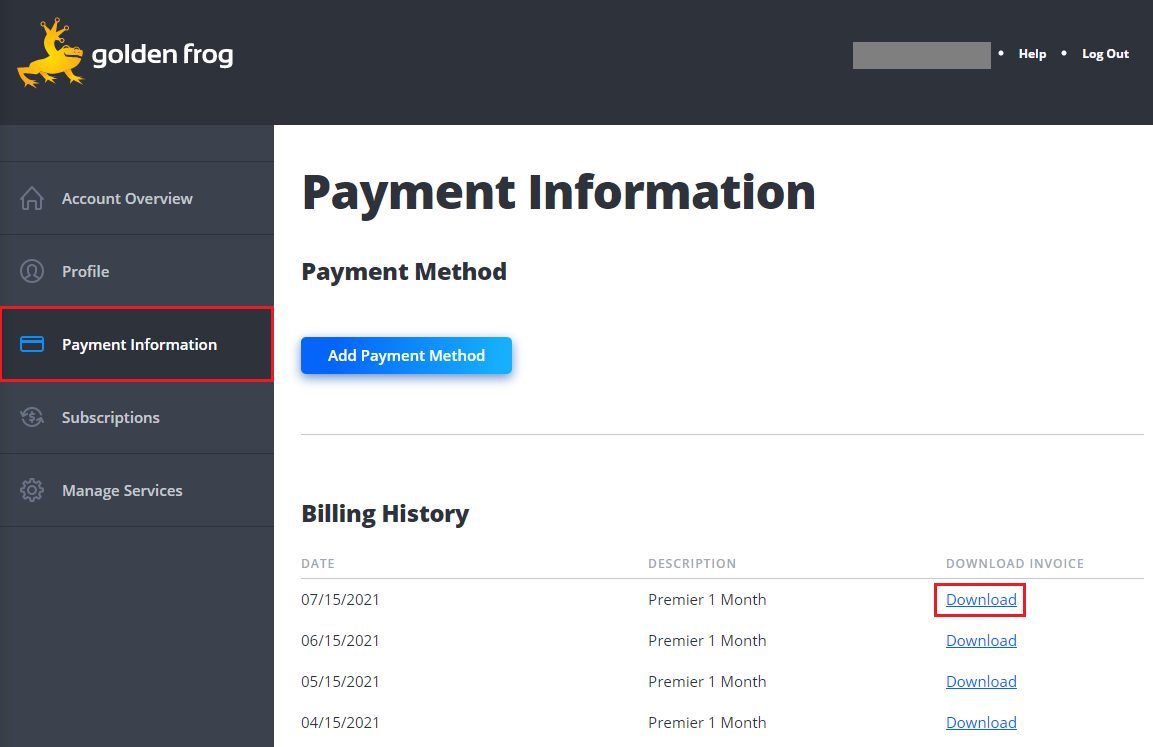Open Manage Services via the gear icon
1153x747 pixels.
[31, 490]
